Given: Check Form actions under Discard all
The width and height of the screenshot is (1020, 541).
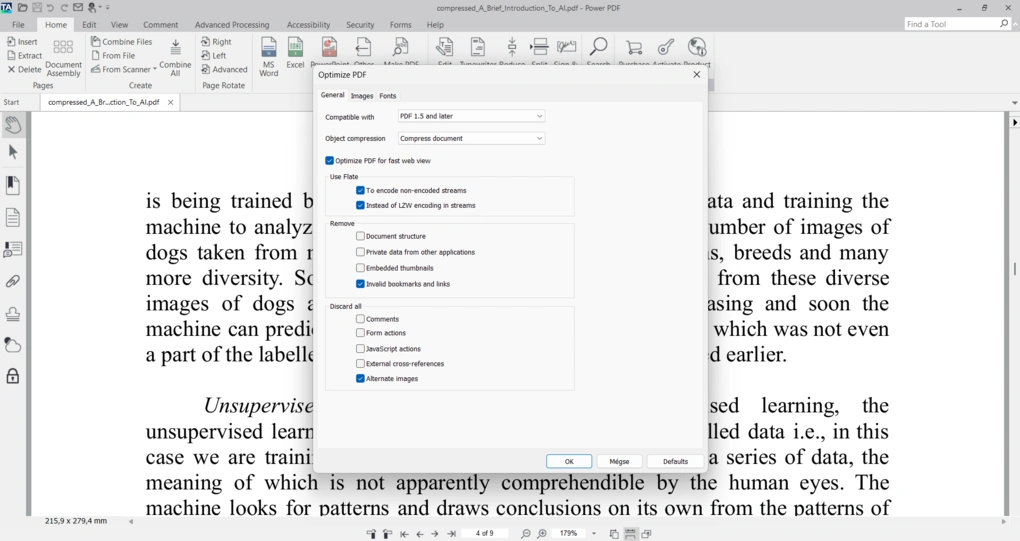Looking at the screenshot, I should (x=360, y=332).
